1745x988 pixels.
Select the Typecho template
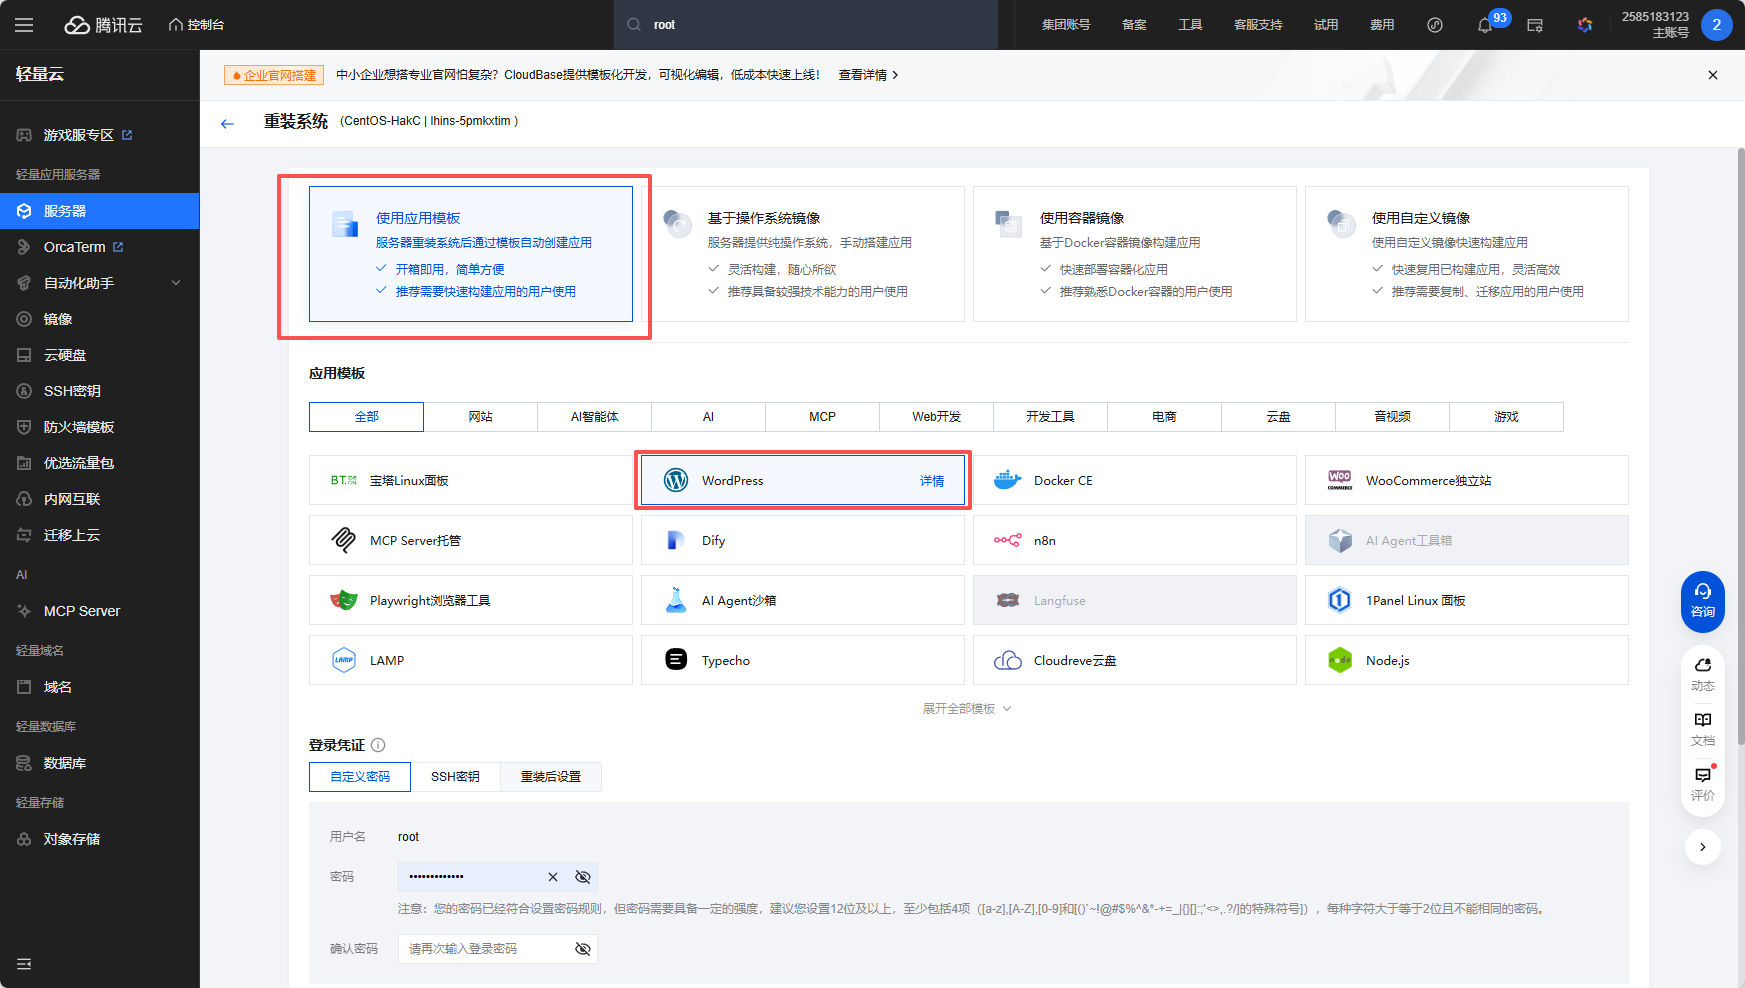[x=803, y=660]
